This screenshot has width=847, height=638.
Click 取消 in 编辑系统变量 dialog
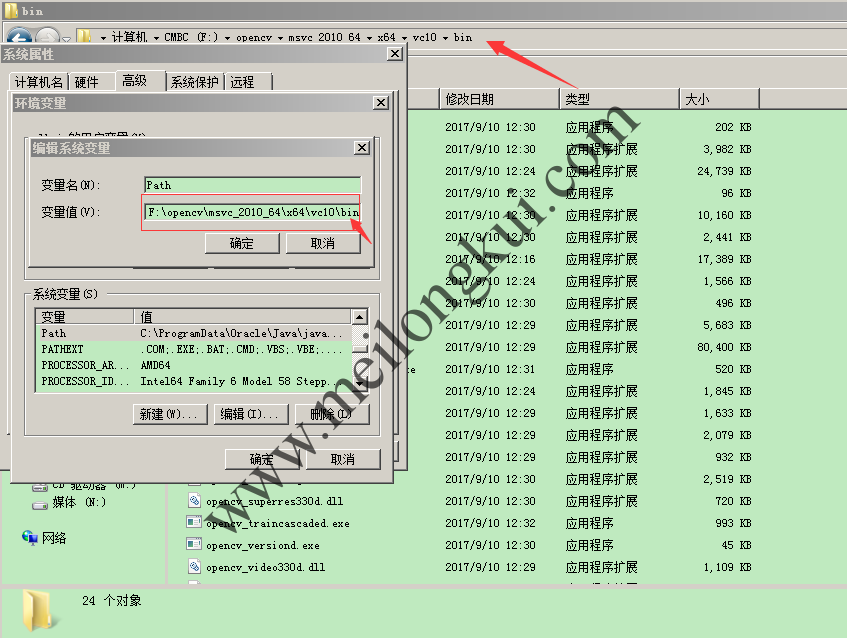(x=323, y=244)
